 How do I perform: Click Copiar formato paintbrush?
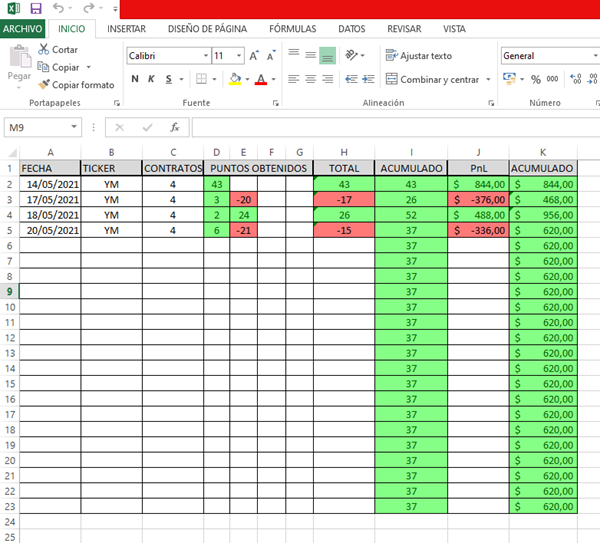pos(44,85)
